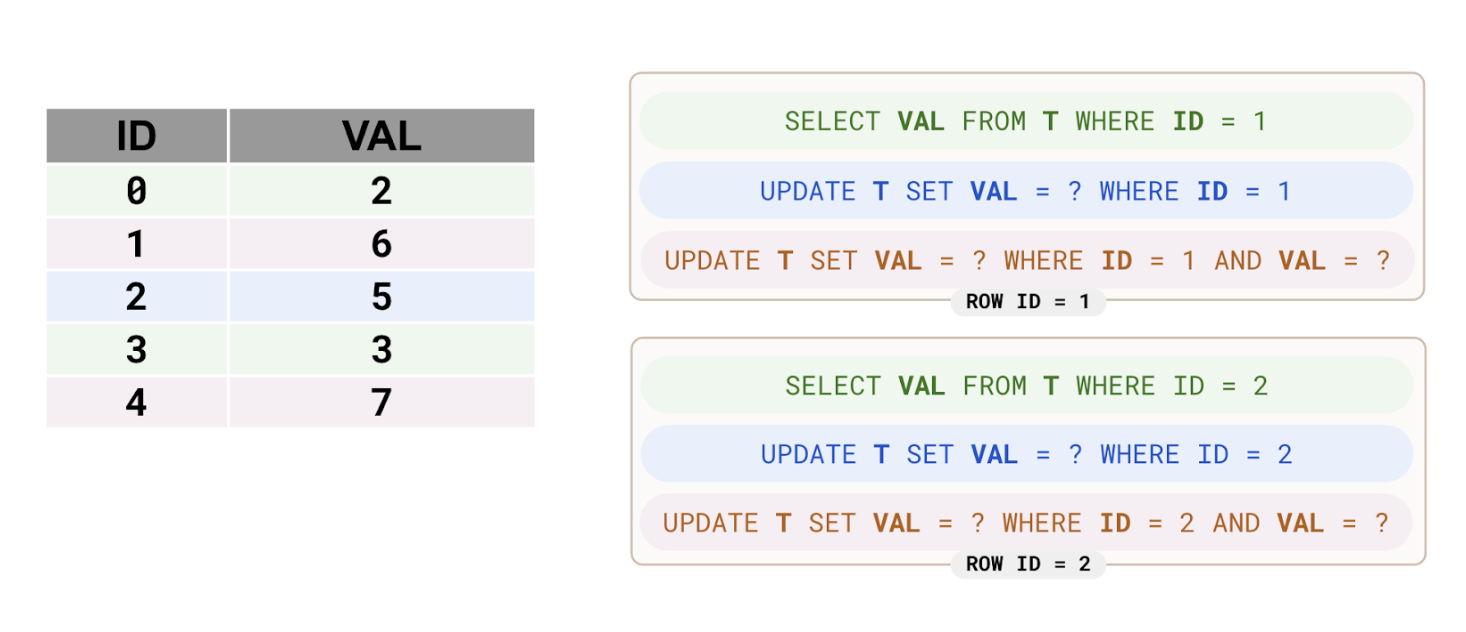Click the SELECT statement for ID = 1
1466x632 pixels.
pos(1026,122)
